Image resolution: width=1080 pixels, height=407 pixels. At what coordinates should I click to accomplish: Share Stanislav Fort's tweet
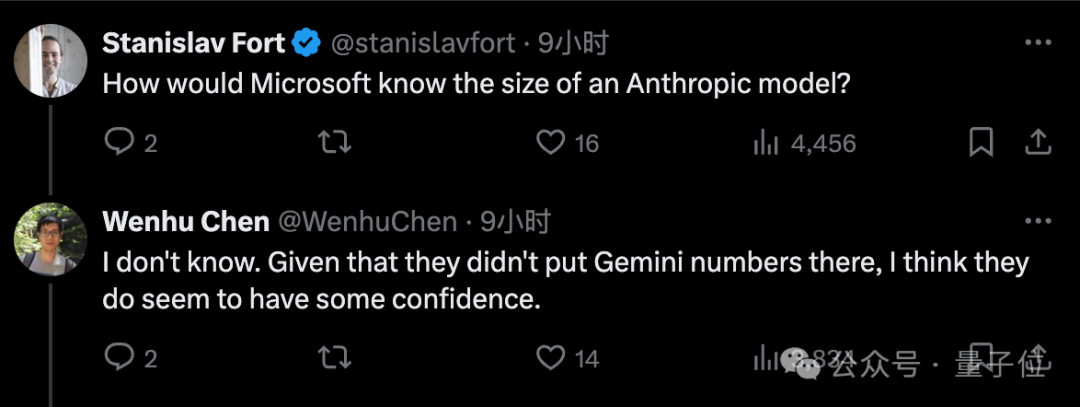[1038, 143]
